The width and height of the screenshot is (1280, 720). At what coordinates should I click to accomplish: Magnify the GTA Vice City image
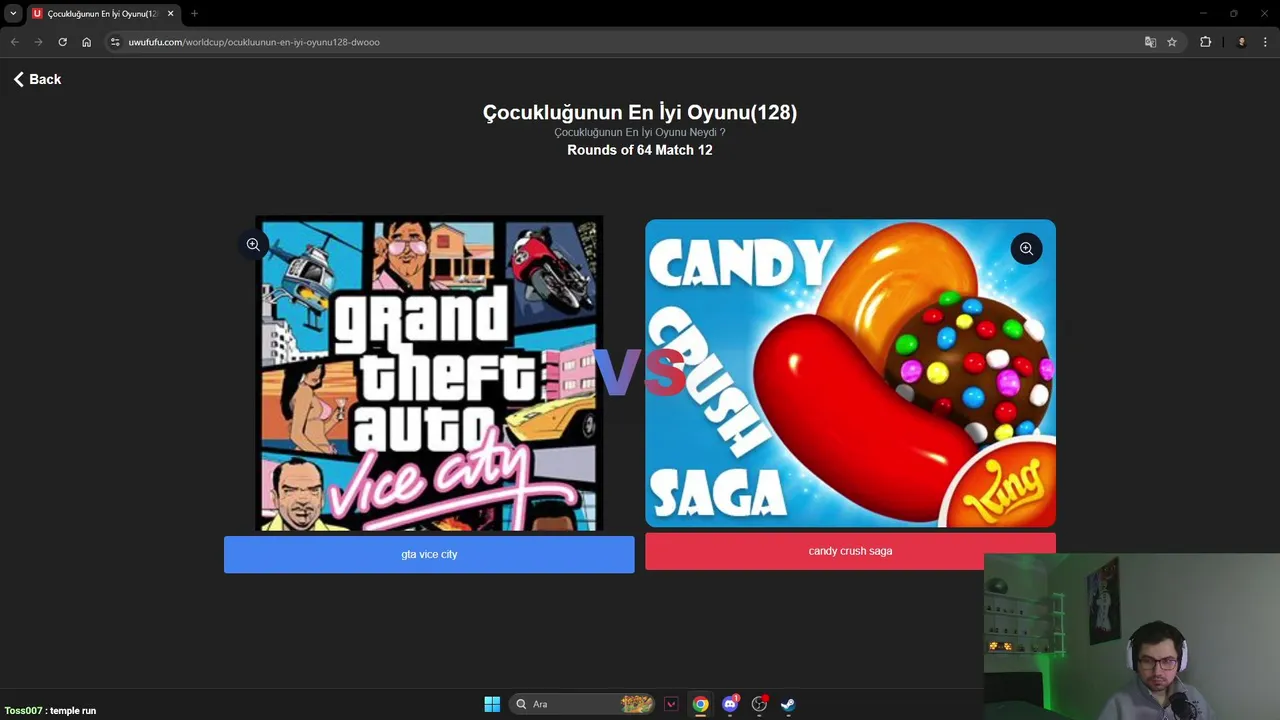tap(253, 244)
